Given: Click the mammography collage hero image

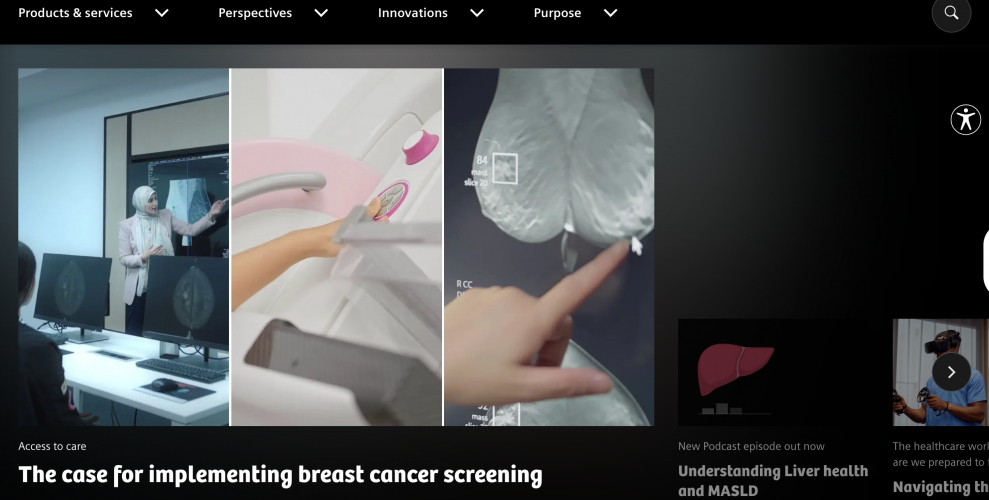Looking at the screenshot, I should pyautogui.click(x=336, y=247).
